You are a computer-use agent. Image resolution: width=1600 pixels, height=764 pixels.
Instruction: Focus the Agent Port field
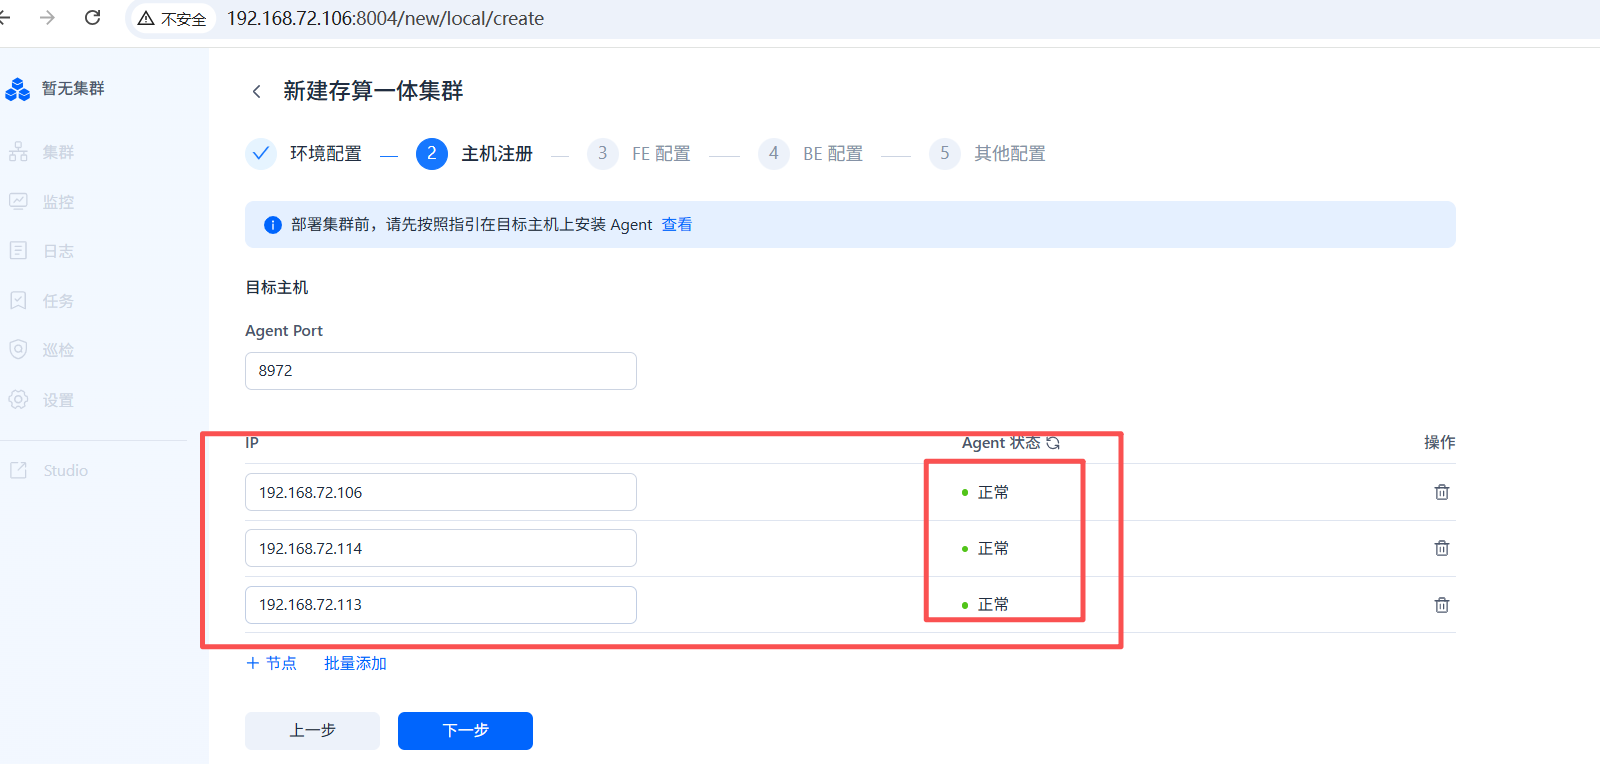(440, 371)
